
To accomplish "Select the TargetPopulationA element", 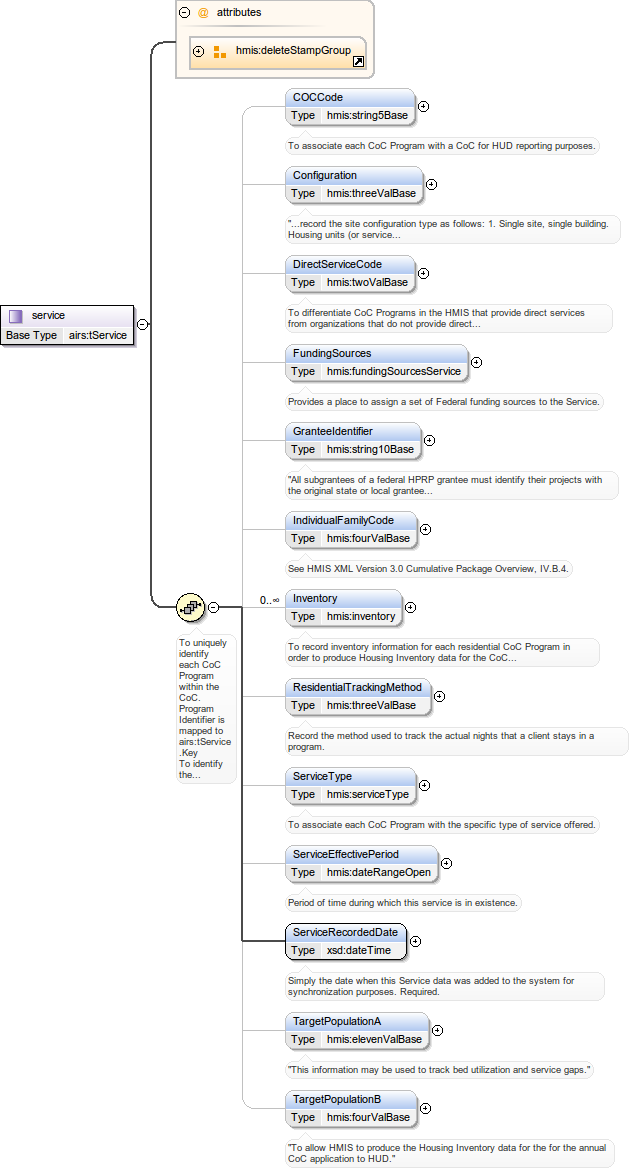I will [335, 1021].
